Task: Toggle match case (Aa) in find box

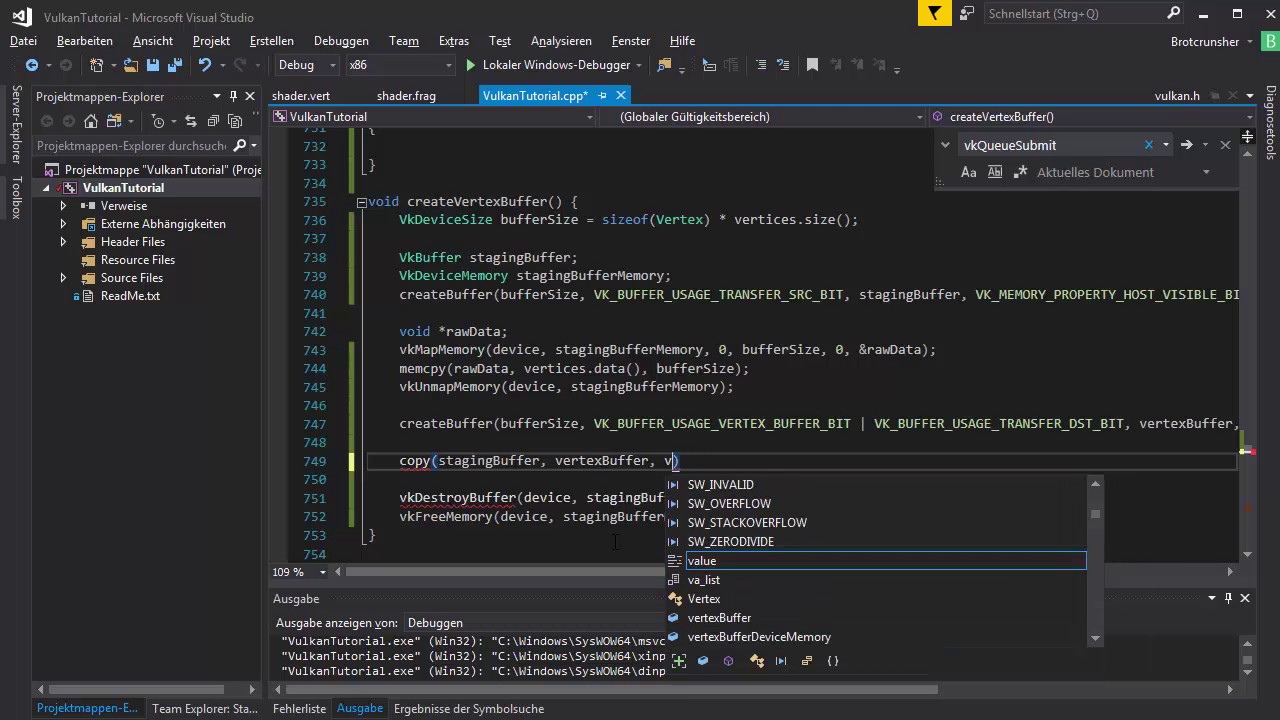Action: pyautogui.click(x=968, y=172)
